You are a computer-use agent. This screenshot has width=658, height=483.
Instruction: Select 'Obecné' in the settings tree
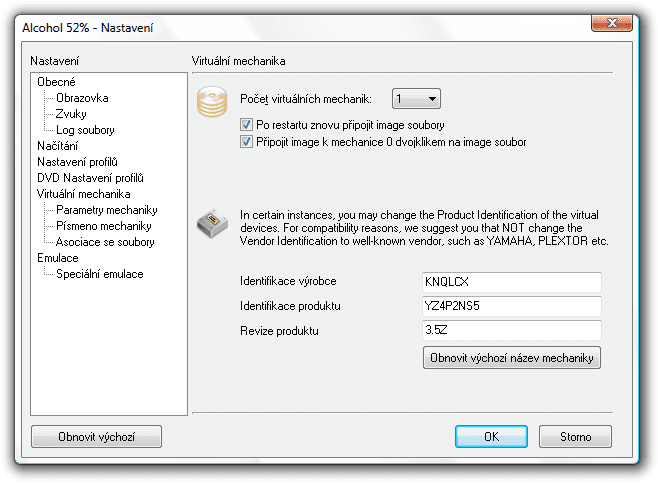[57, 82]
